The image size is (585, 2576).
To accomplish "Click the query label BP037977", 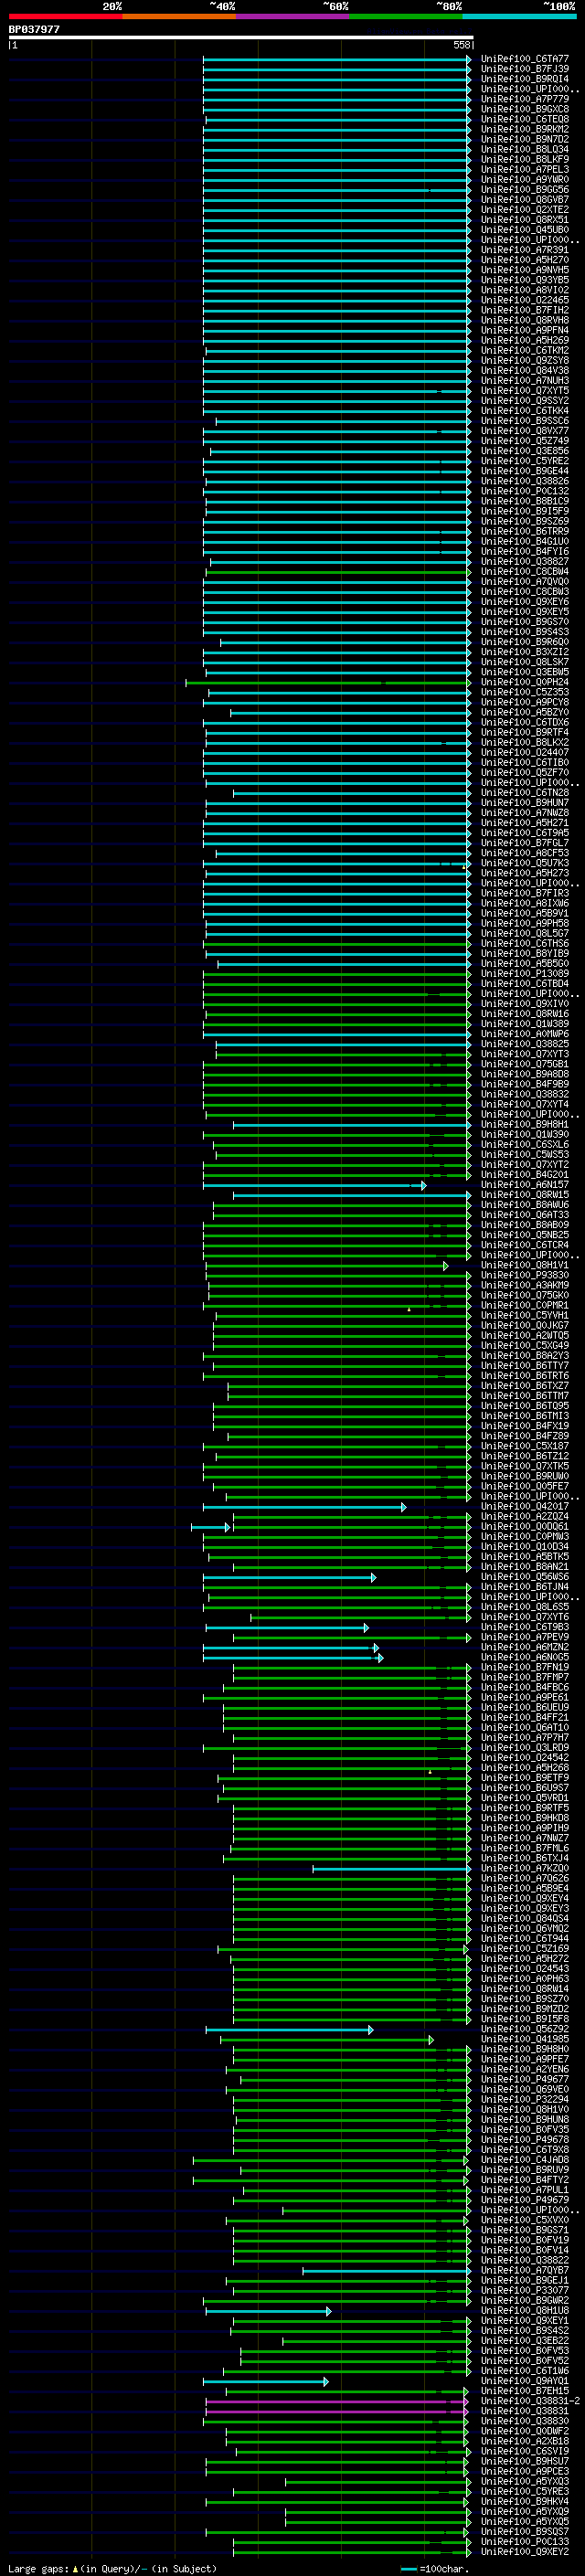I will [x=34, y=29].
